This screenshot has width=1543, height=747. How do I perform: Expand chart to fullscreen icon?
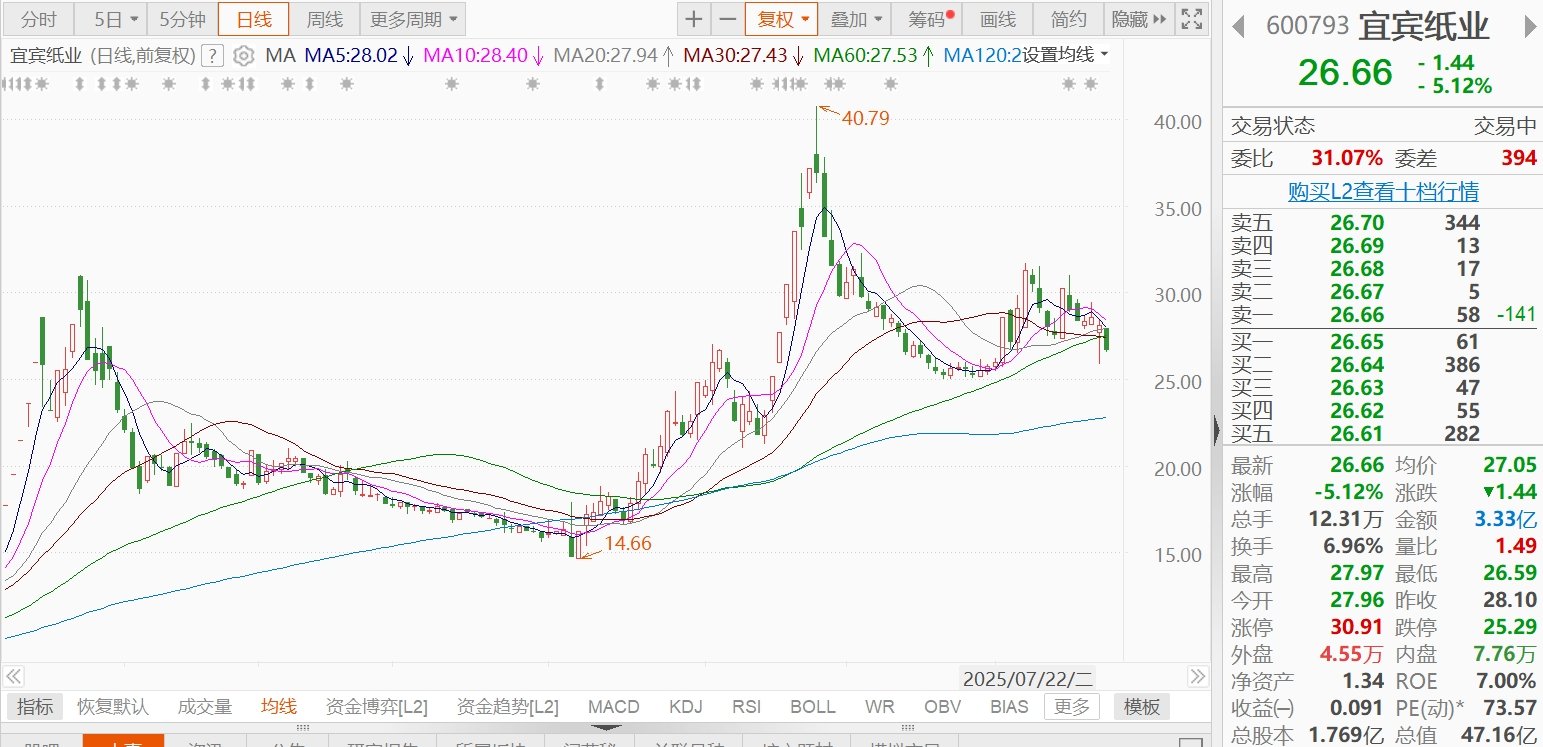pos(1191,19)
